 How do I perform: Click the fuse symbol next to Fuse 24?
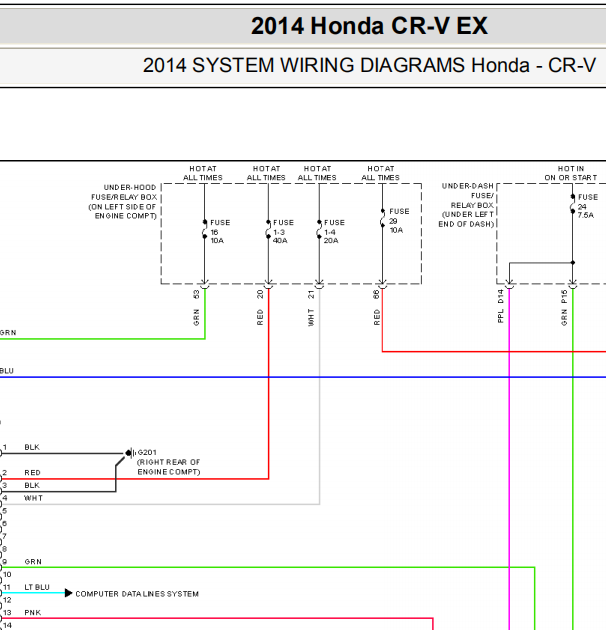(x=573, y=204)
